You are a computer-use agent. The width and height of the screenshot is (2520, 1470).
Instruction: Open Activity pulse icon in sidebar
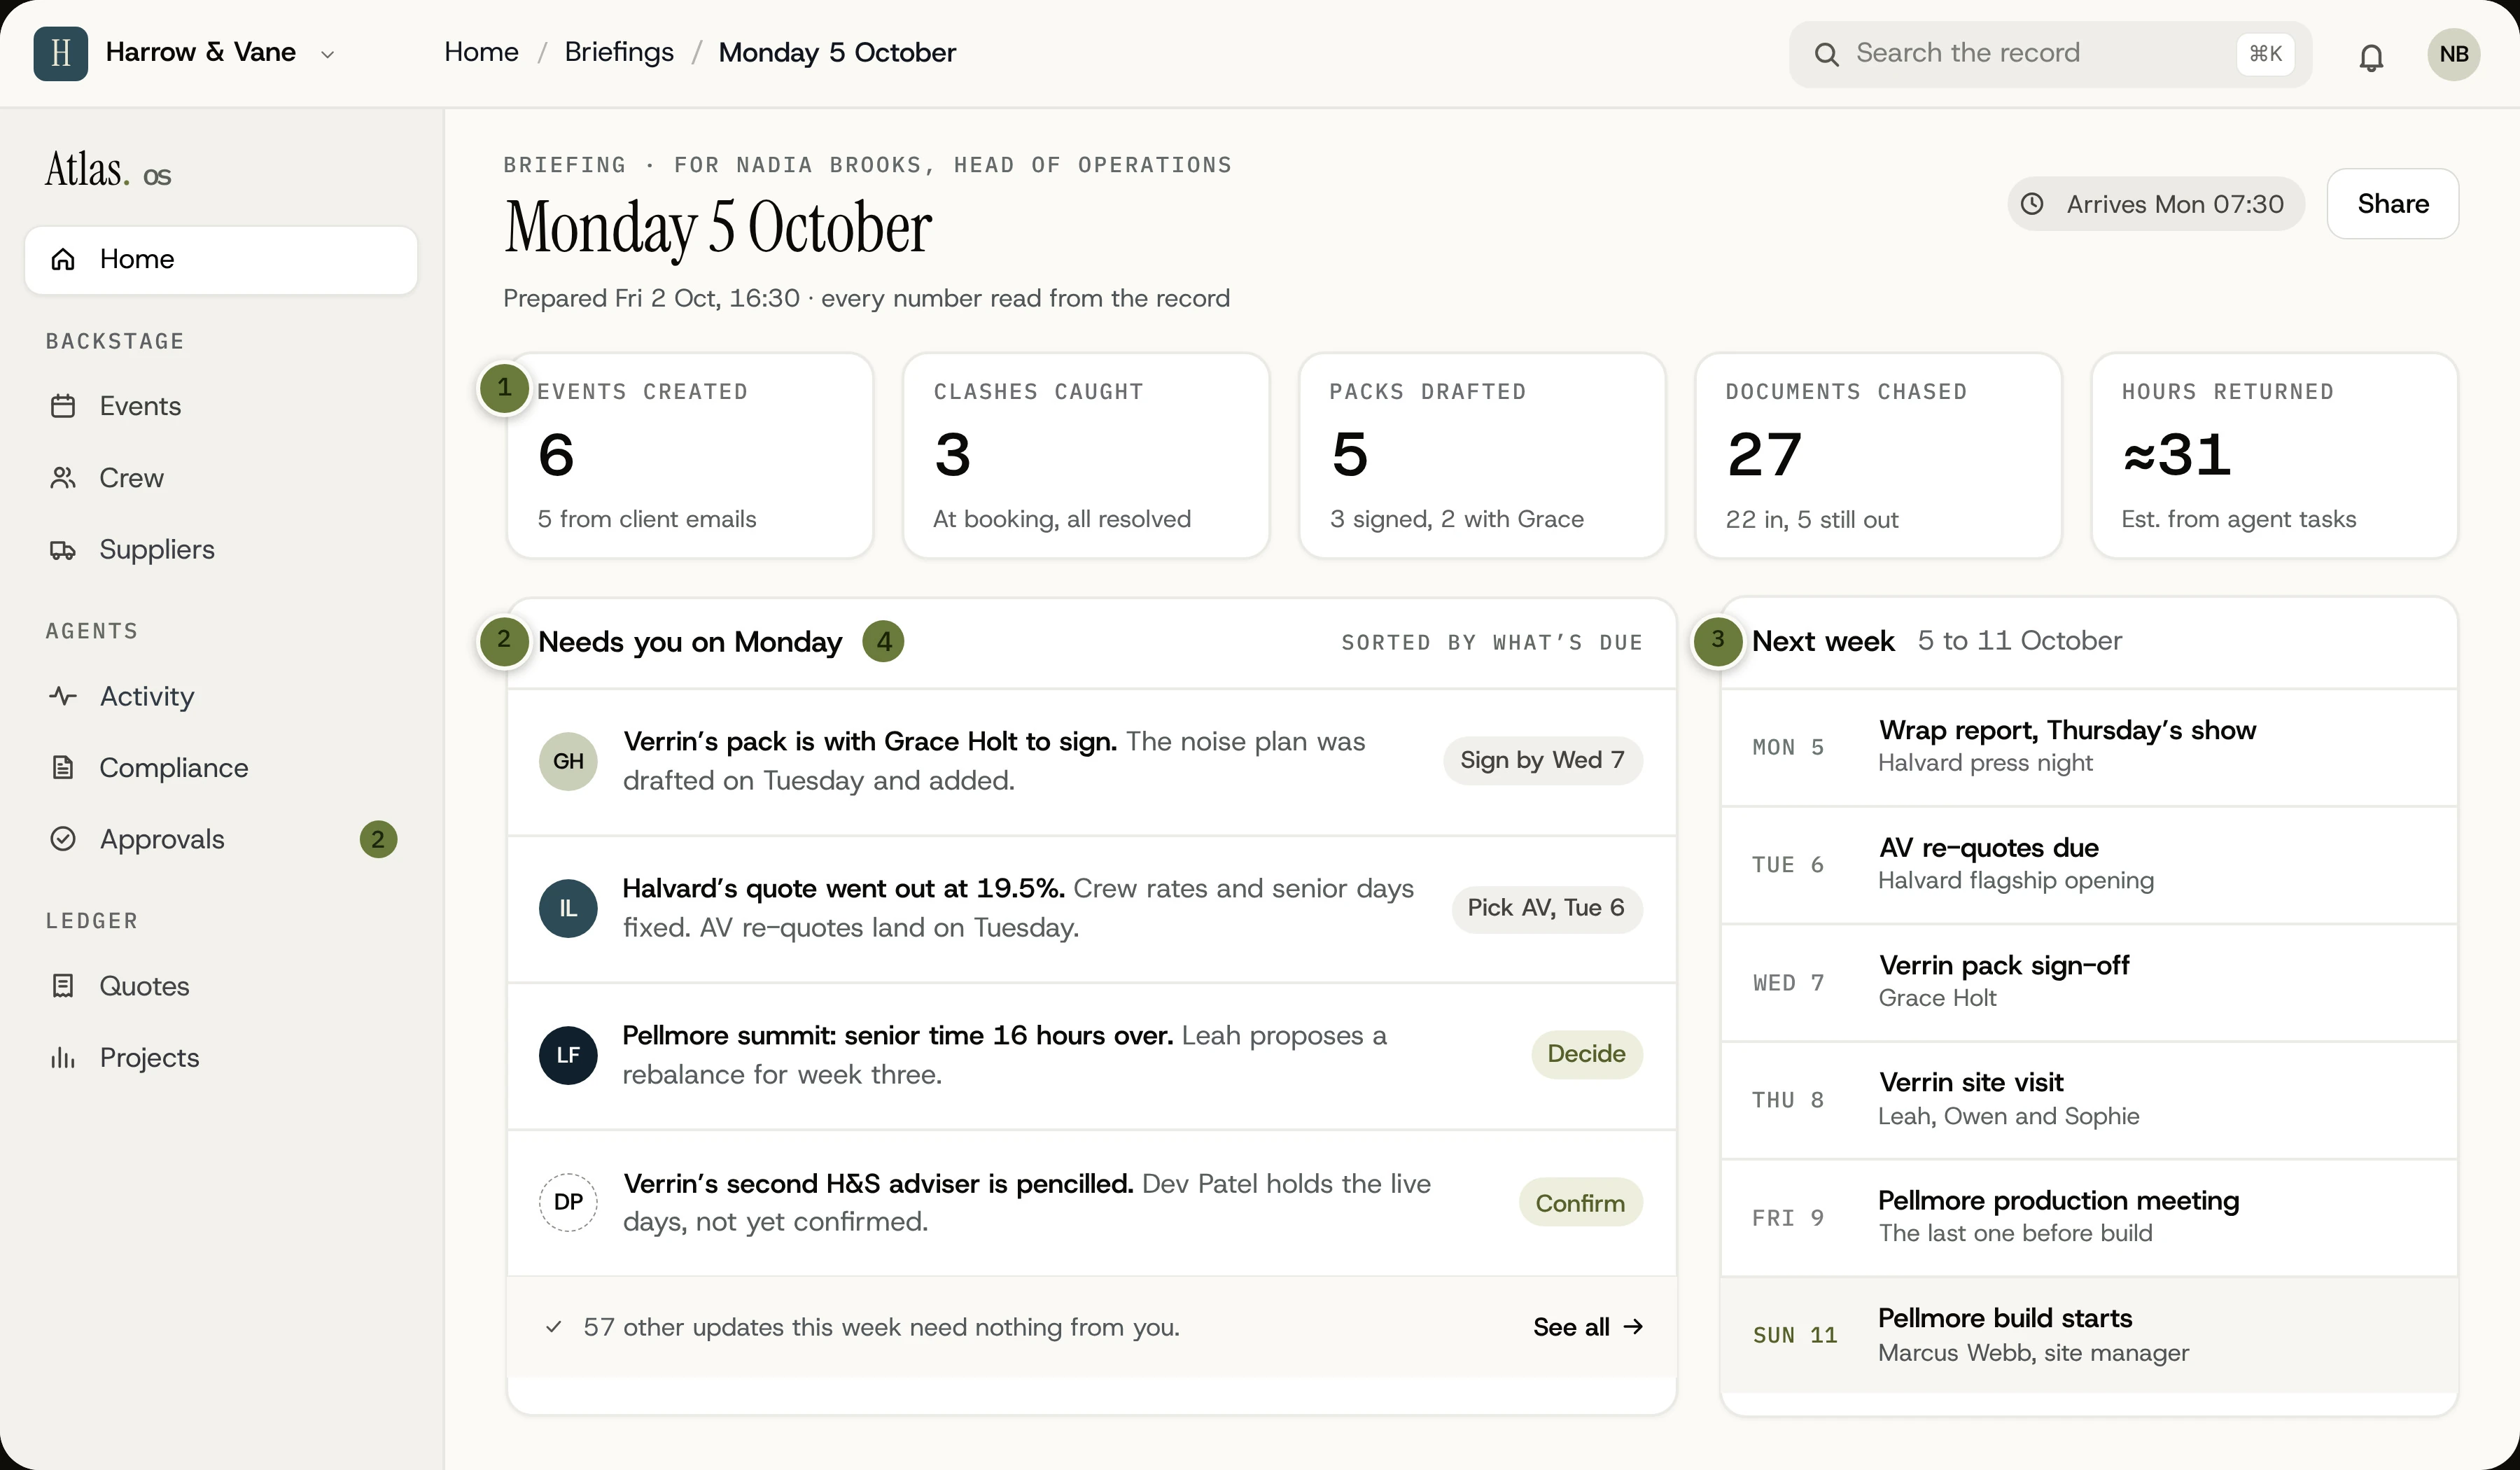click(x=63, y=696)
